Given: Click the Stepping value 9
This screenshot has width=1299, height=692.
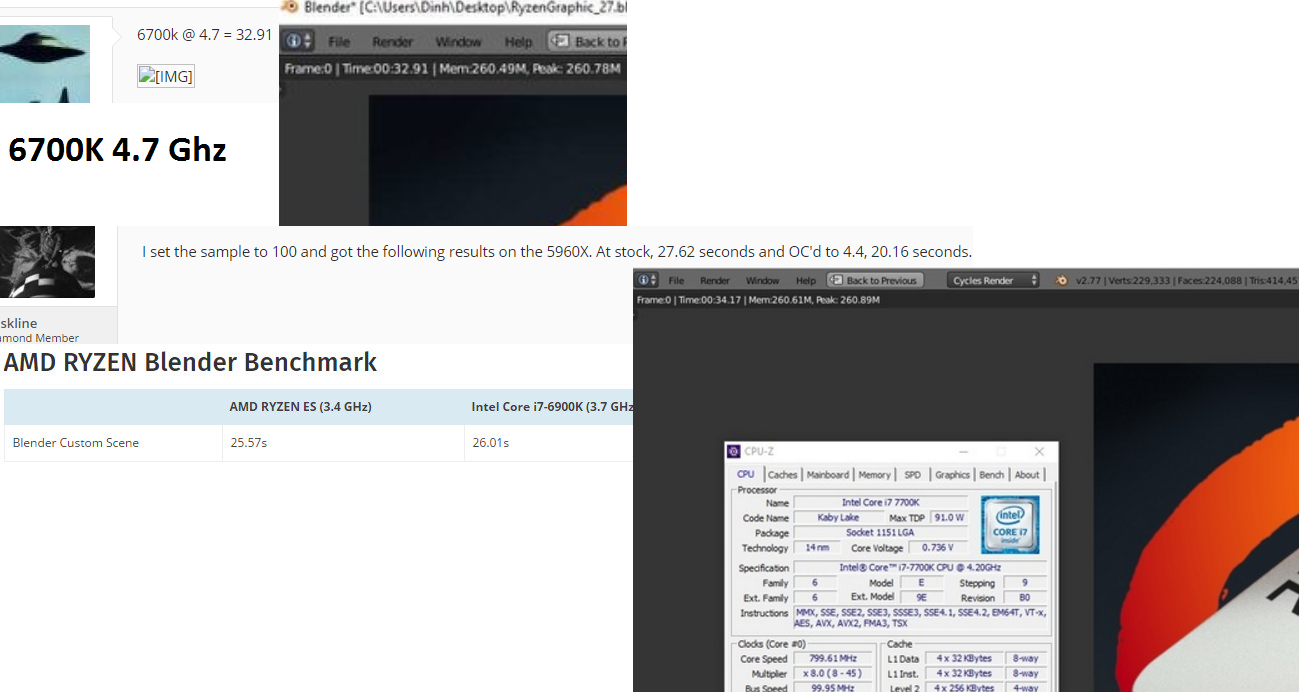Looking at the screenshot, I should coord(1025,583).
